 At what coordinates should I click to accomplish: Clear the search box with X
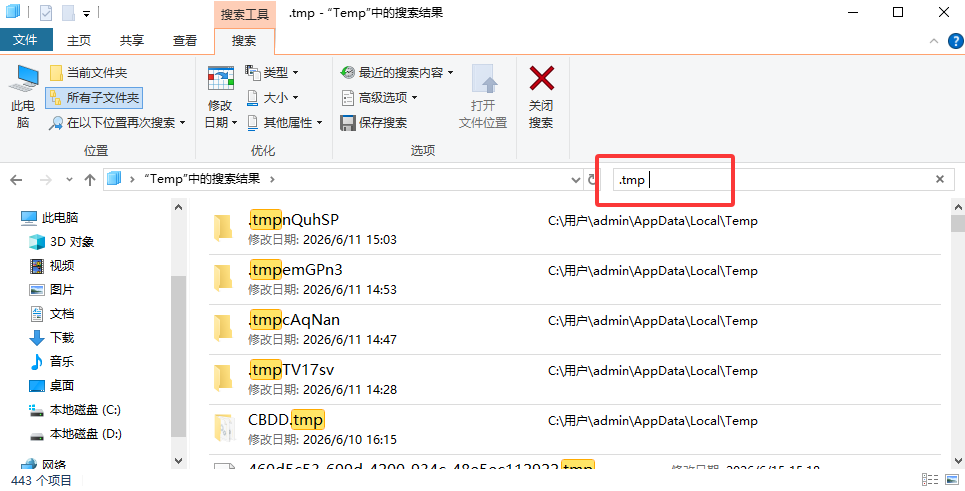940,179
